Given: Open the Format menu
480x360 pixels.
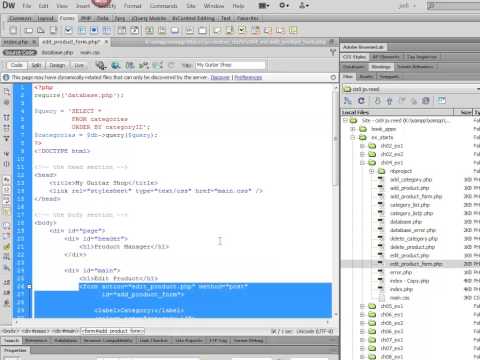Looking at the screenshot, I should point(132,6).
